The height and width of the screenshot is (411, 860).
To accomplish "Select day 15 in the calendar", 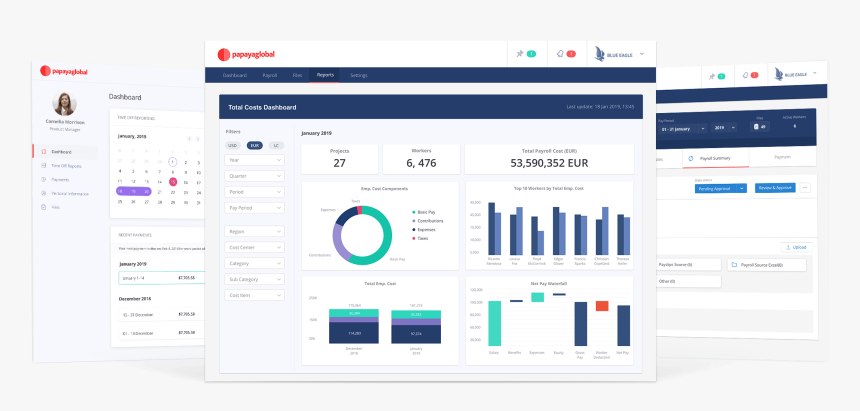I will point(173,182).
